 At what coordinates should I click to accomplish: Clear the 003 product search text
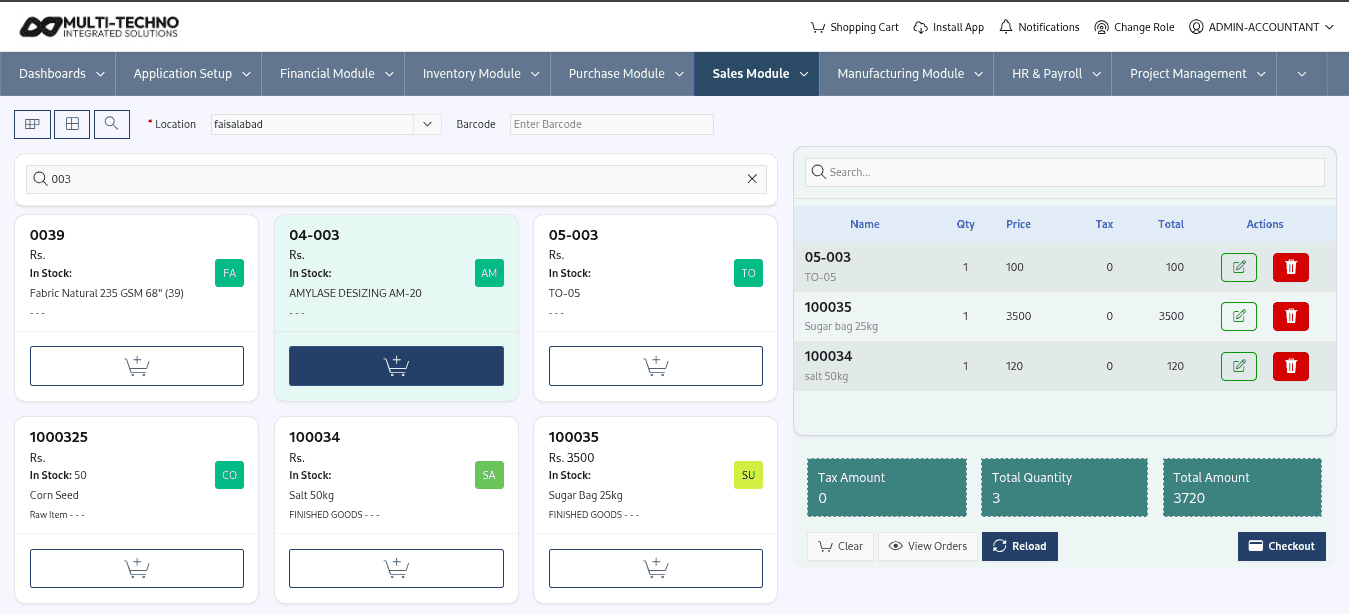coord(752,179)
